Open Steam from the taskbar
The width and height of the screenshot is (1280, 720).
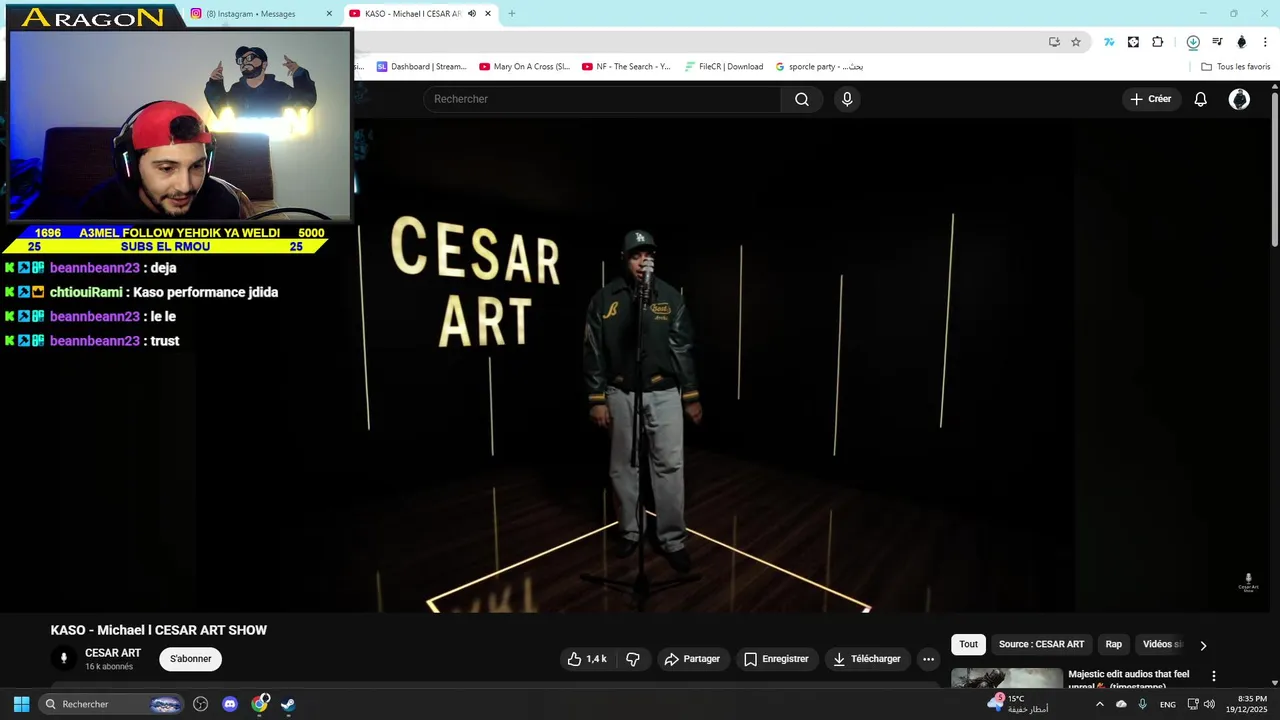[288, 704]
